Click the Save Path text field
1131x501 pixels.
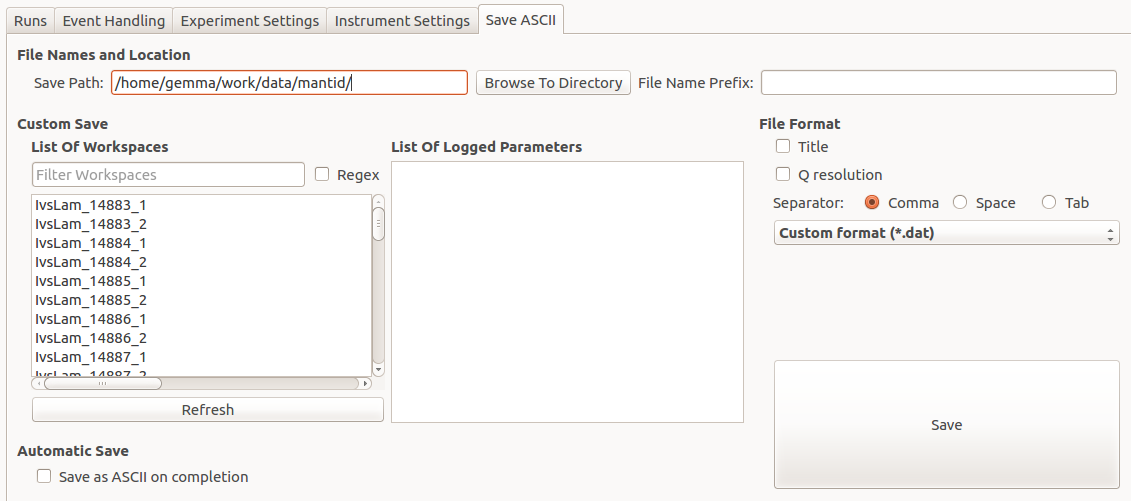289,83
